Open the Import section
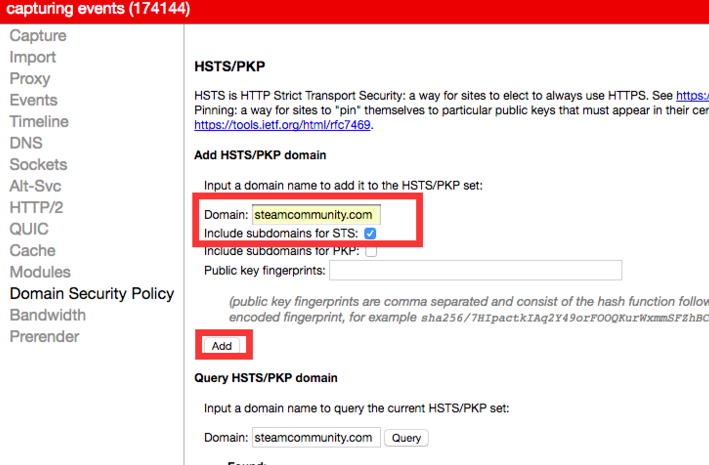 pos(33,57)
